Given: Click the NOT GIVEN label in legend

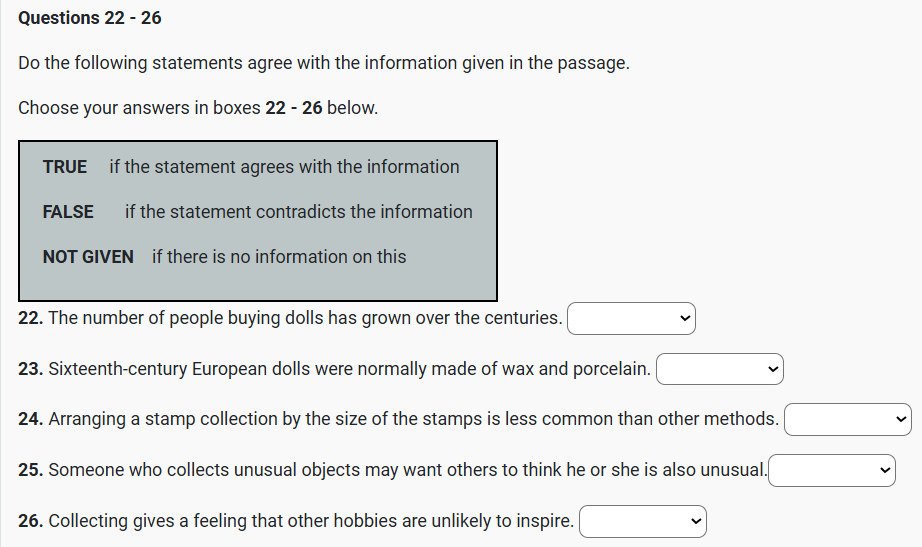Looking at the screenshot, I should (88, 257).
